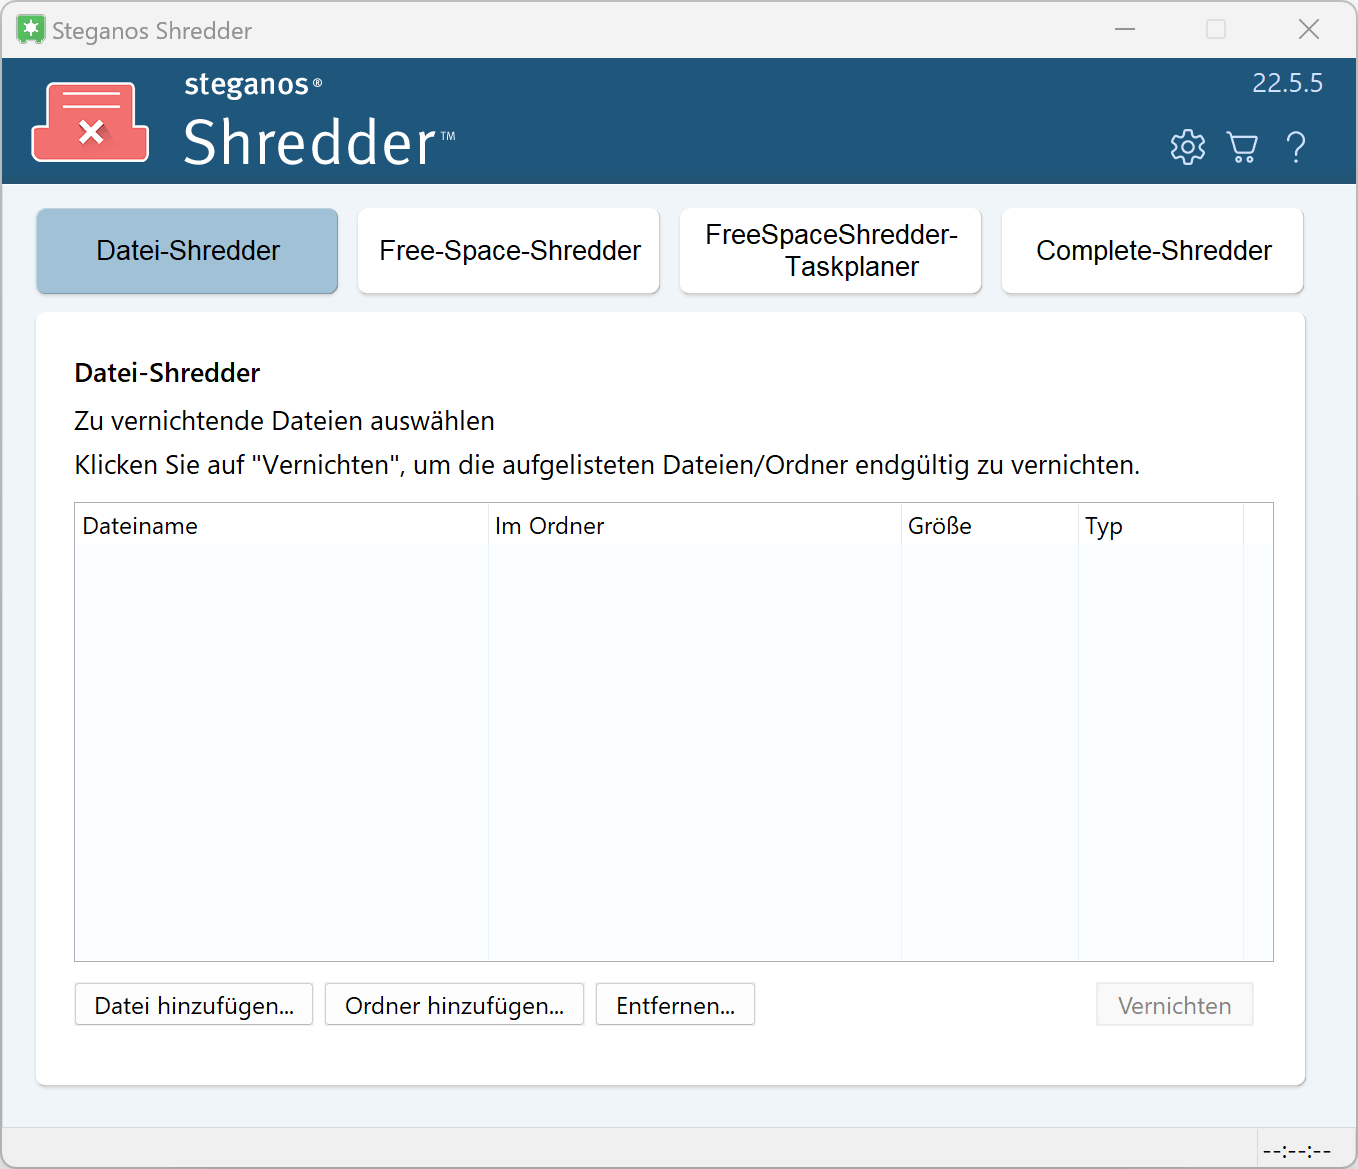The width and height of the screenshot is (1358, 1169).
Task: Click the Datei hinzufügen button
Action: coord(193,1004)
